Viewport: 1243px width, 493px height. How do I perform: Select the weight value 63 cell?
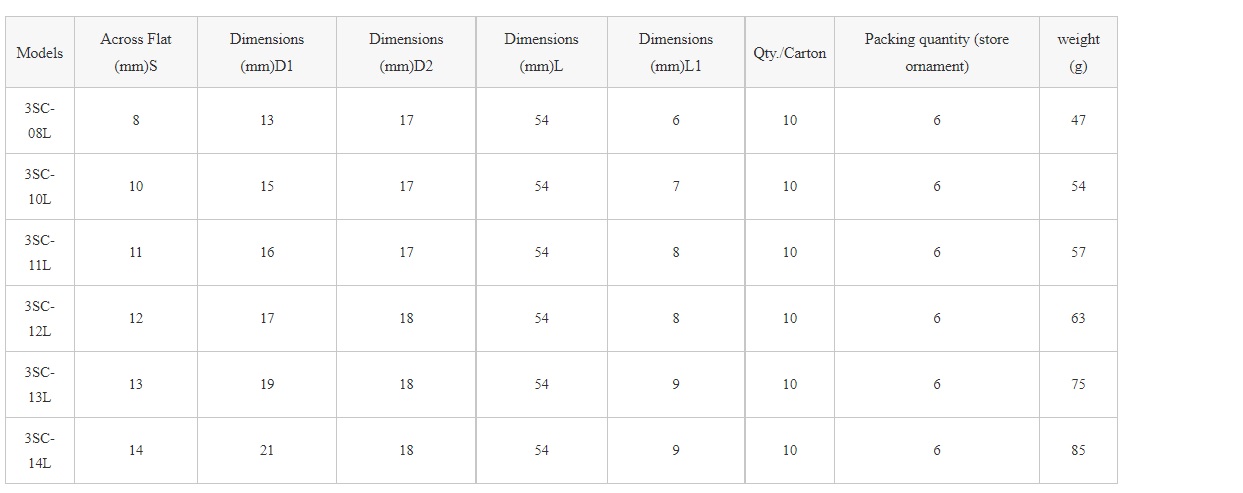coord(1078,318)
